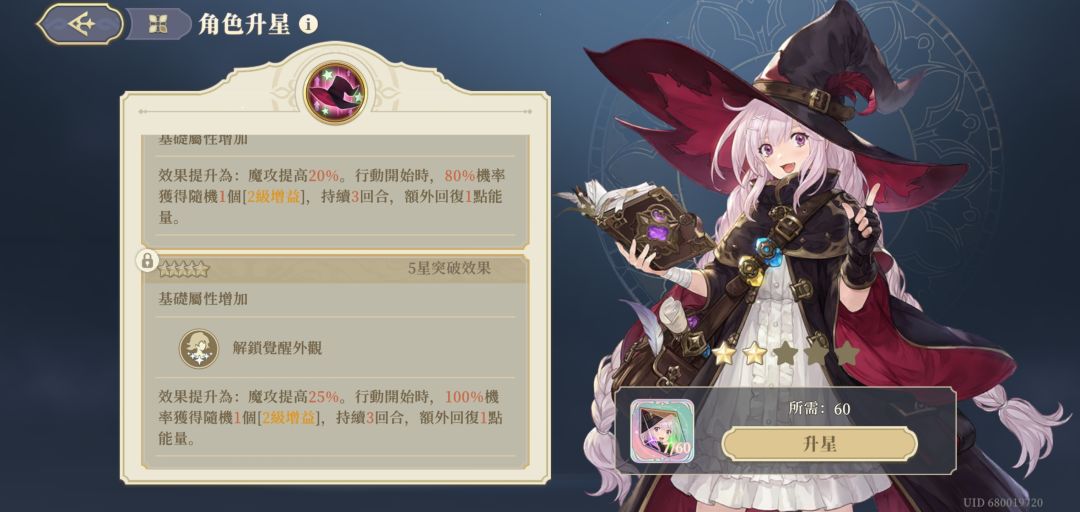Select the third dim star under character

[x=786, y=354]
